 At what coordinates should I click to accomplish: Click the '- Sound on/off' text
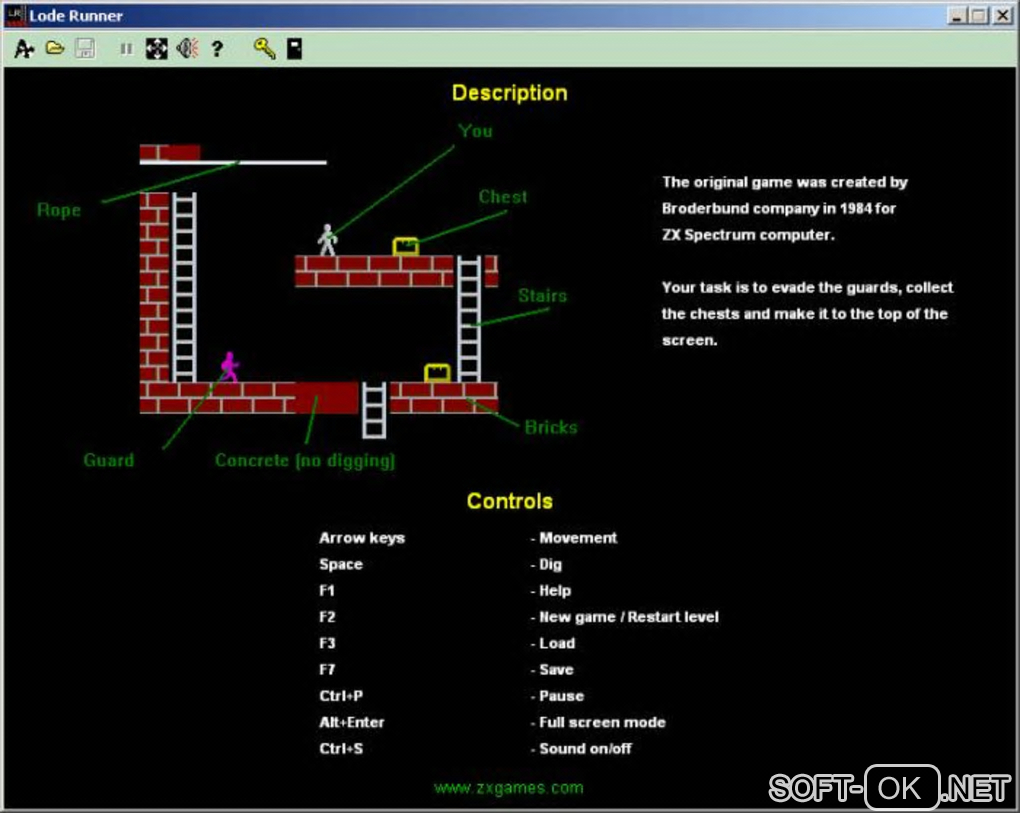(x=581, y=749)
